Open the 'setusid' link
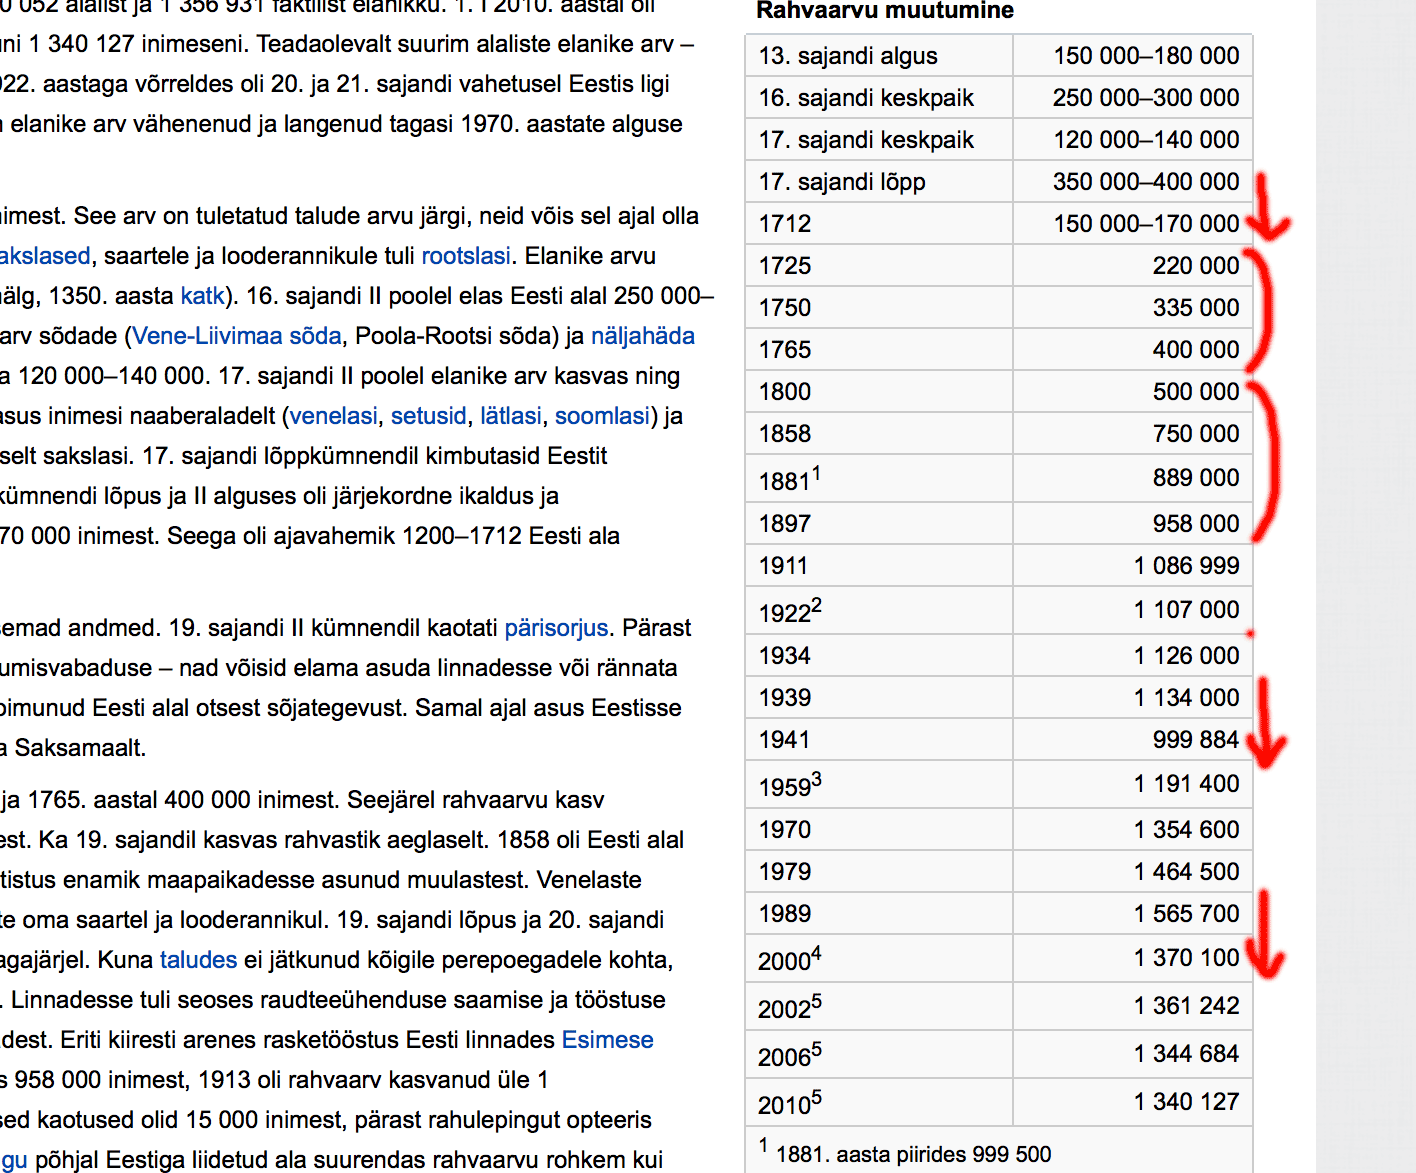Screen dimensions: 1416x1173 click(429, 416)
